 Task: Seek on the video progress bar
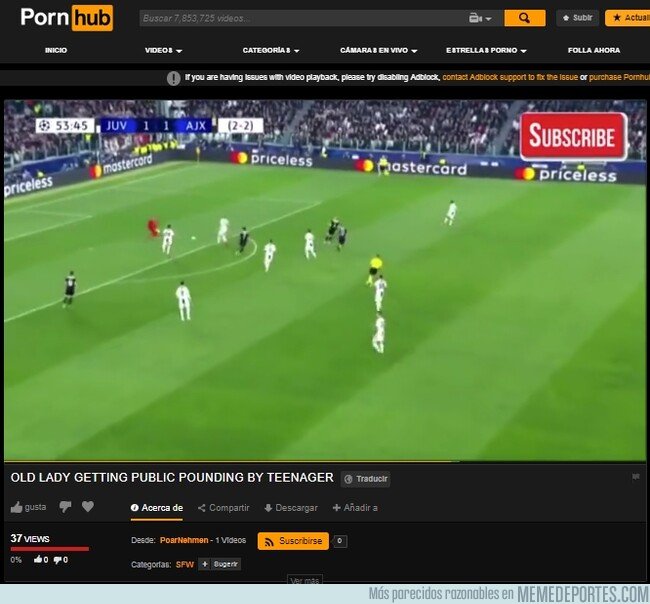pos(325,461)
